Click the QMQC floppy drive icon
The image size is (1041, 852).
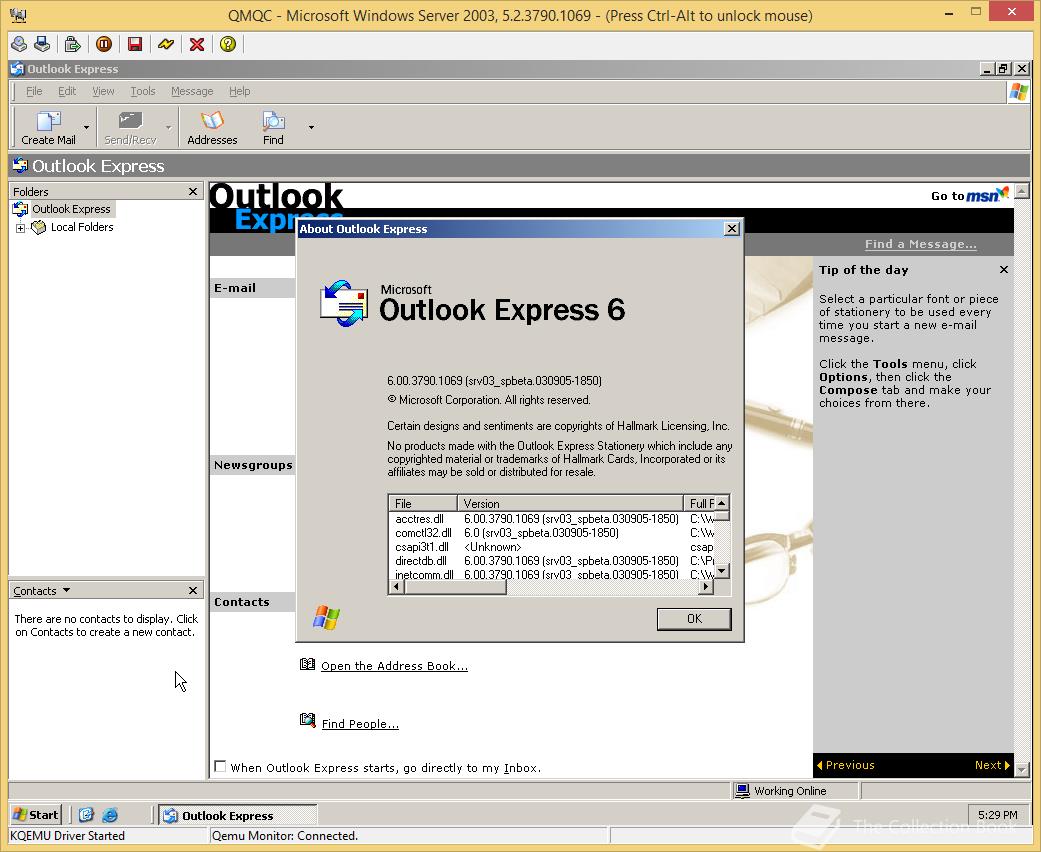42,44
